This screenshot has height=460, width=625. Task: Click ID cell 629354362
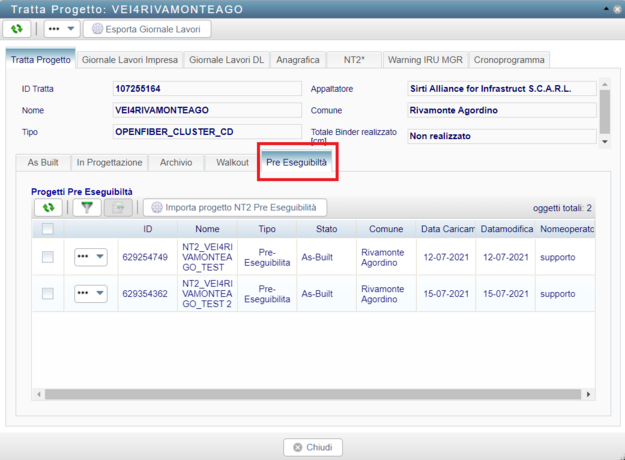pyautogui.click(x=145, y=294)
